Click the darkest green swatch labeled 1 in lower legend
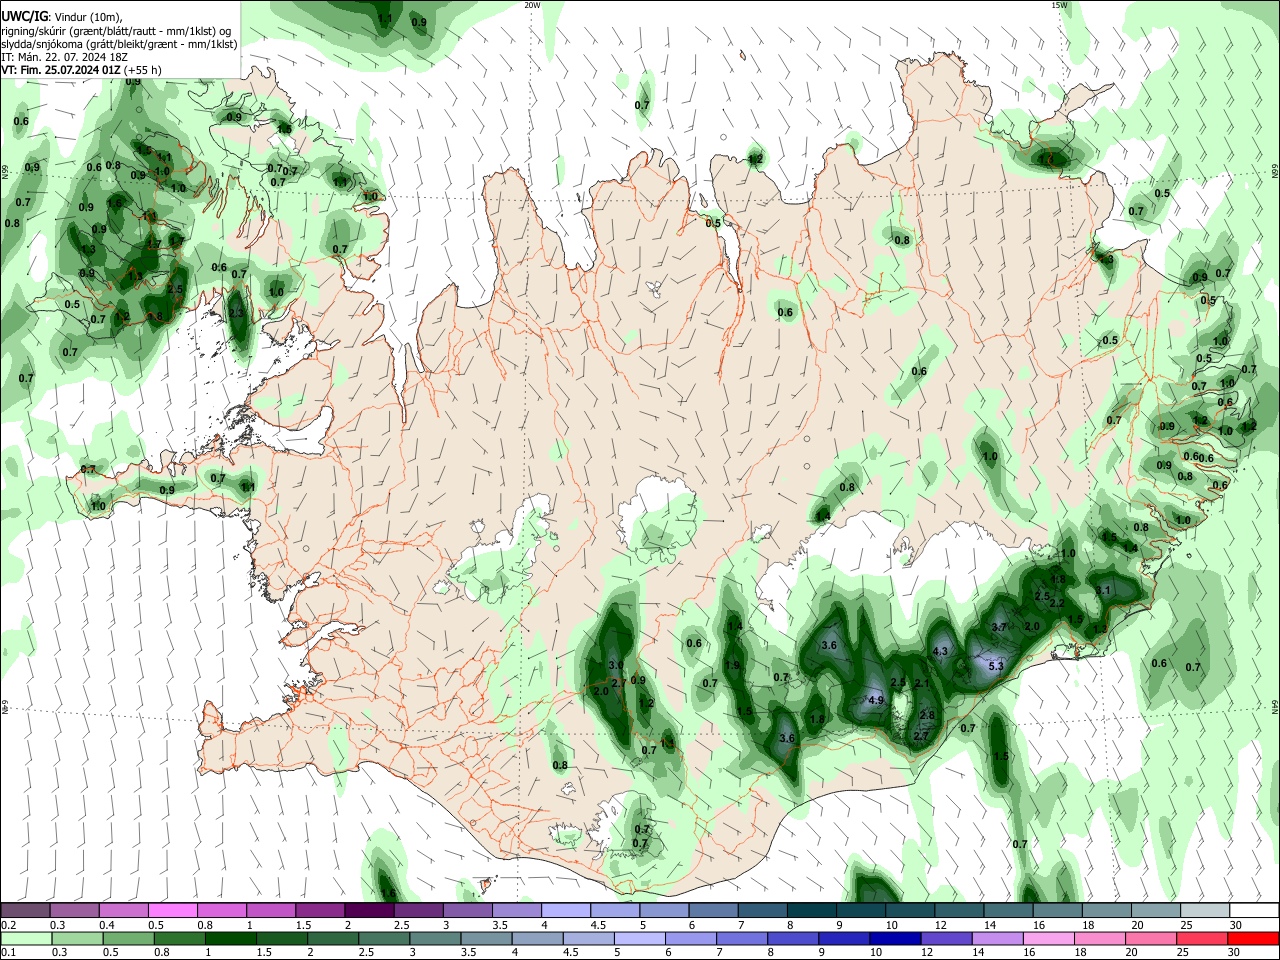This screenshot has height=960, width=1280. click(x=231, y=938)
